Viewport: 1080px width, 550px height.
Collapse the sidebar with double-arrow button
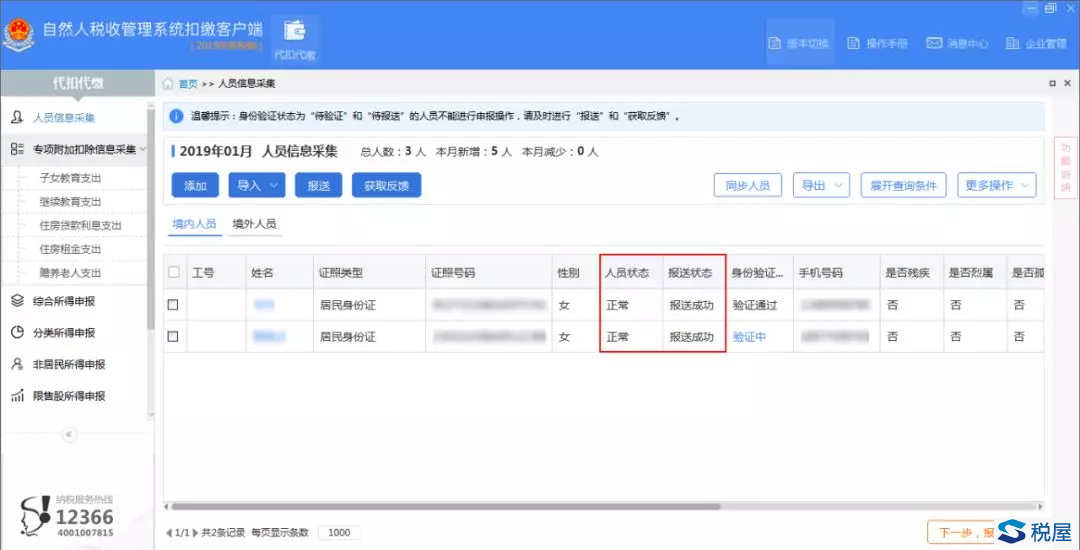click(x=70, y=434)
